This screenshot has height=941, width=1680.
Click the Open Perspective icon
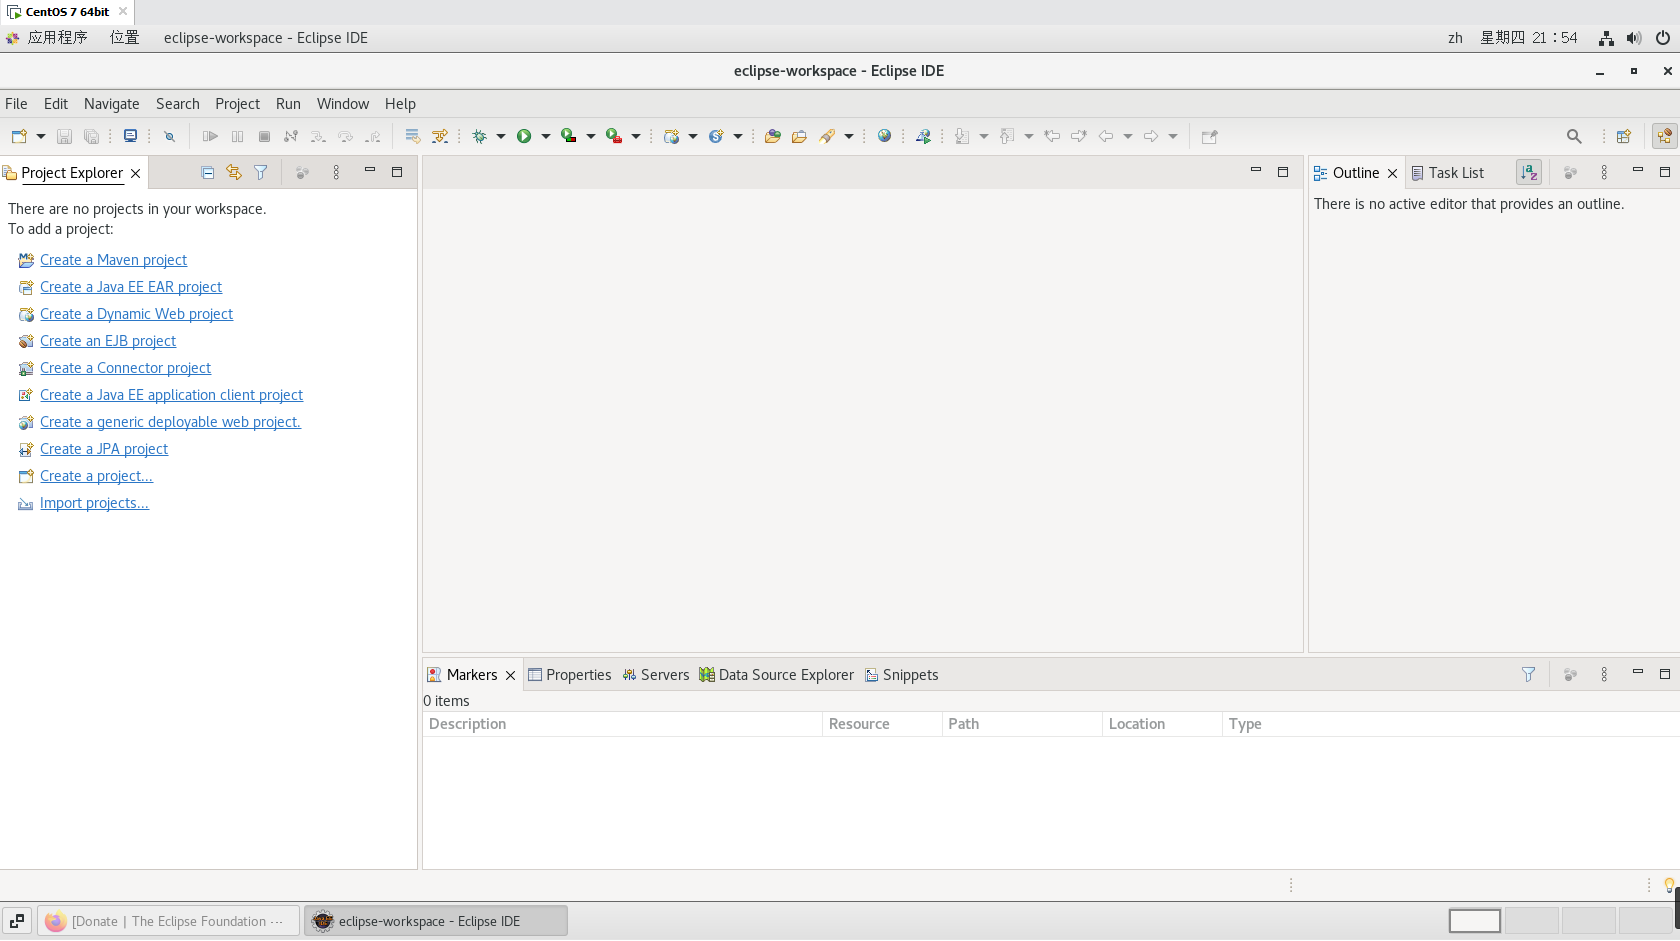(x=1624, y=136)
